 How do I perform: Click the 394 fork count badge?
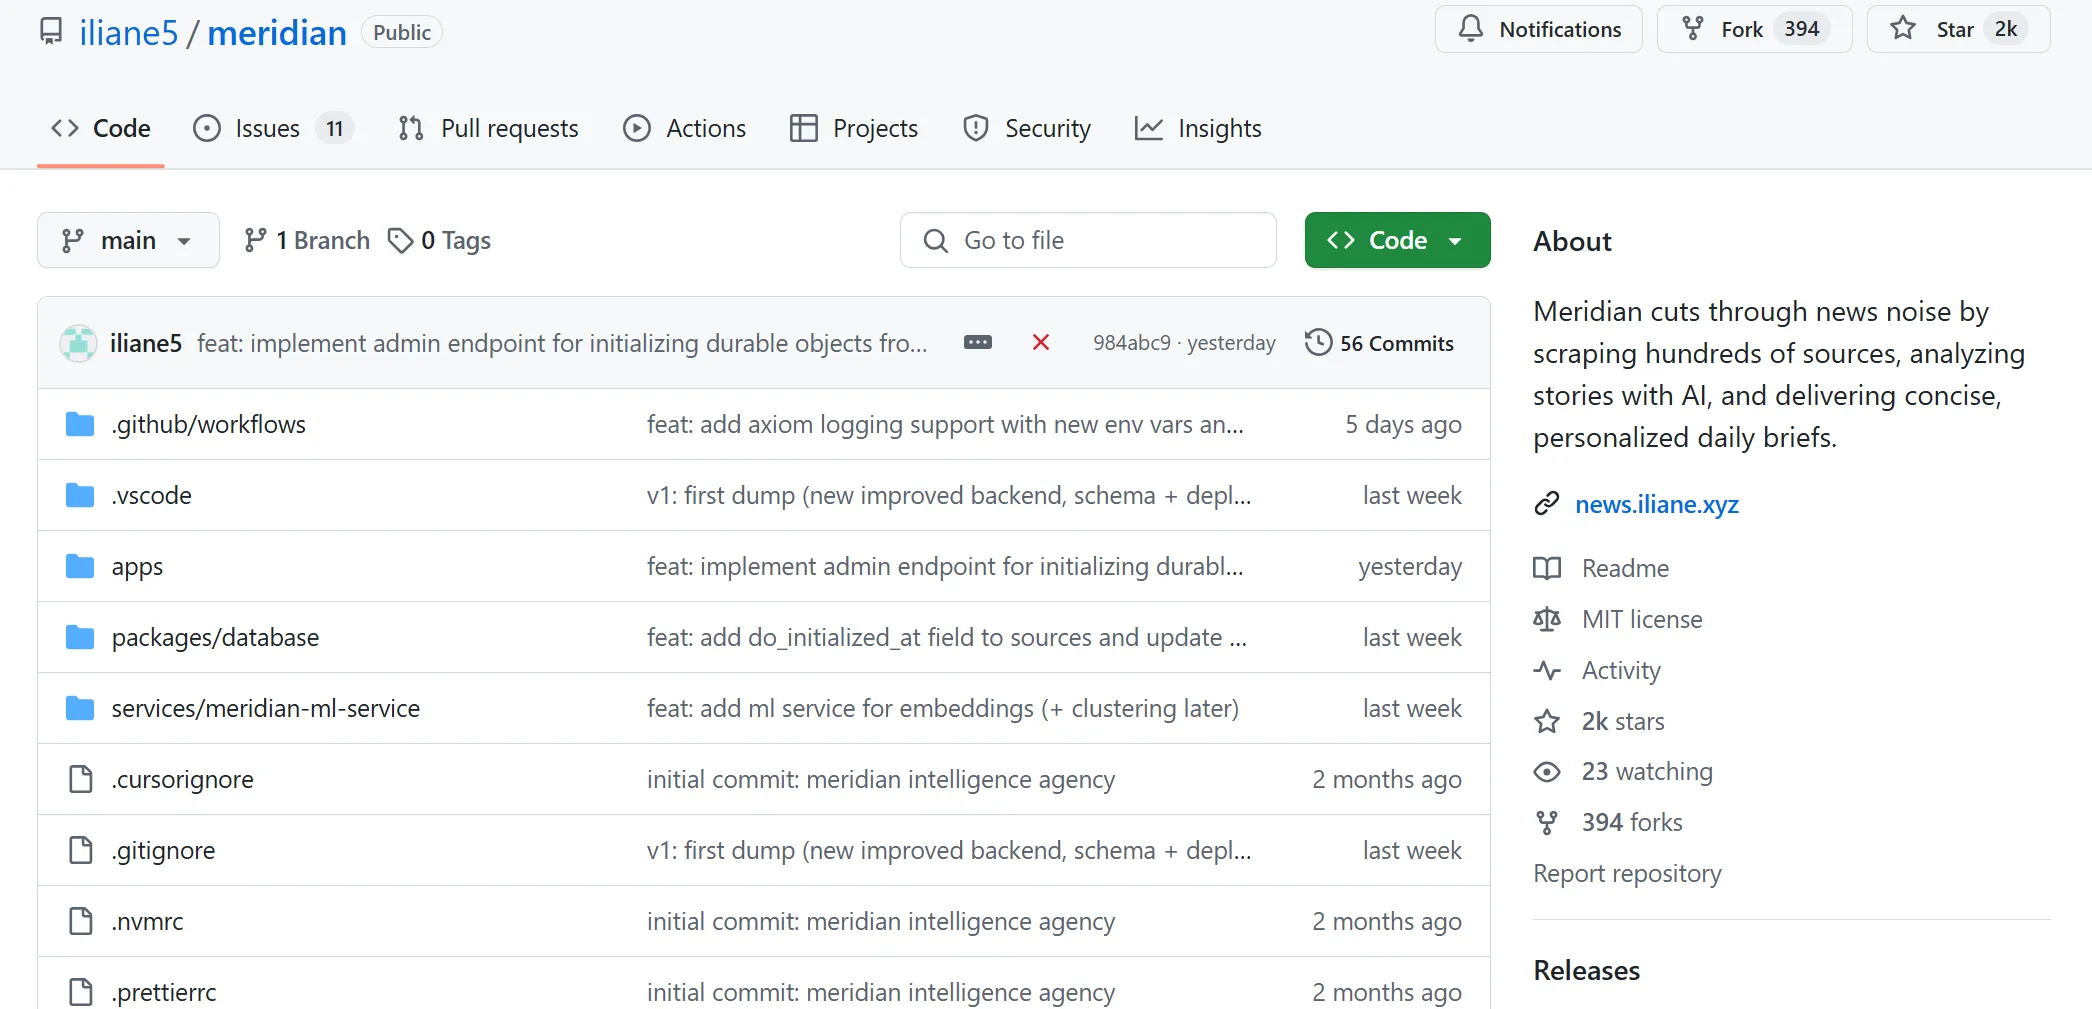pyautogui.click(x=1802, y=29)
